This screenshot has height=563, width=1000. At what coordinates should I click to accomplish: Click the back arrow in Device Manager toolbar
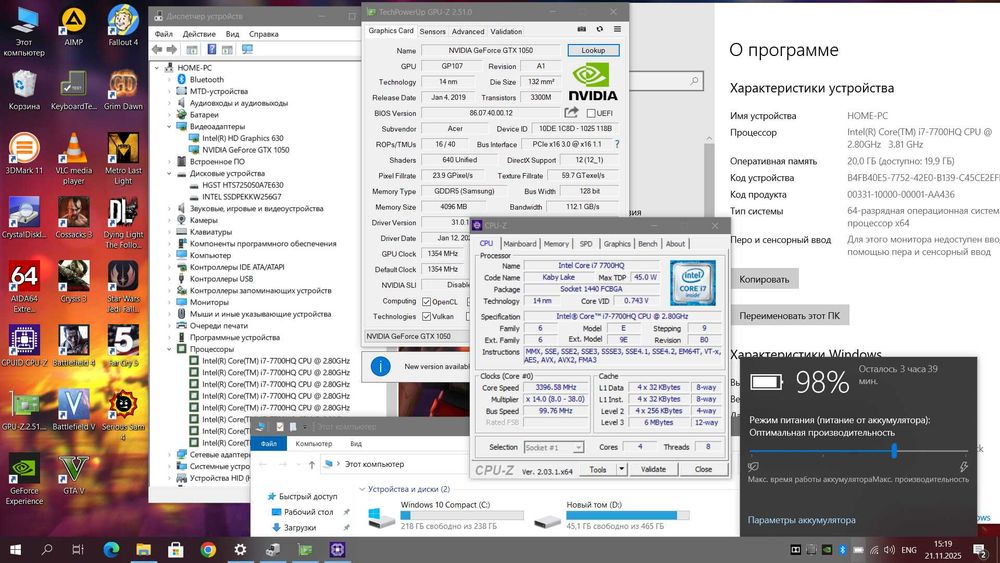point(158,49)
